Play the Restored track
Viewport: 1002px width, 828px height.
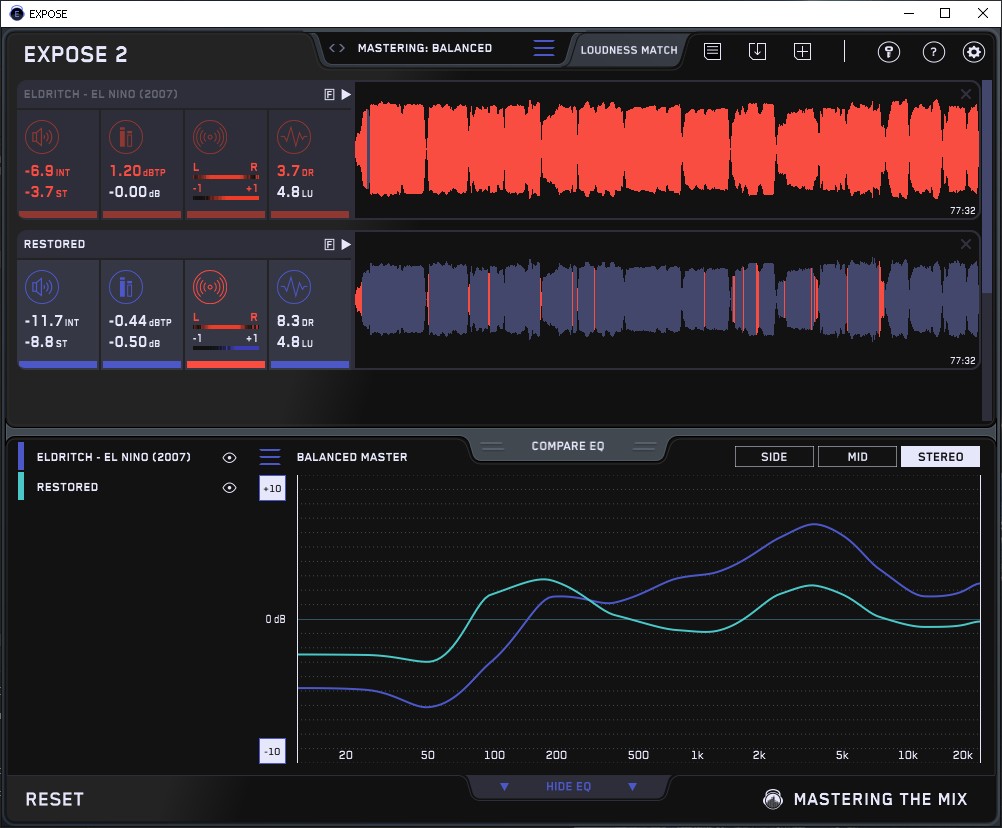click(346, 244)
